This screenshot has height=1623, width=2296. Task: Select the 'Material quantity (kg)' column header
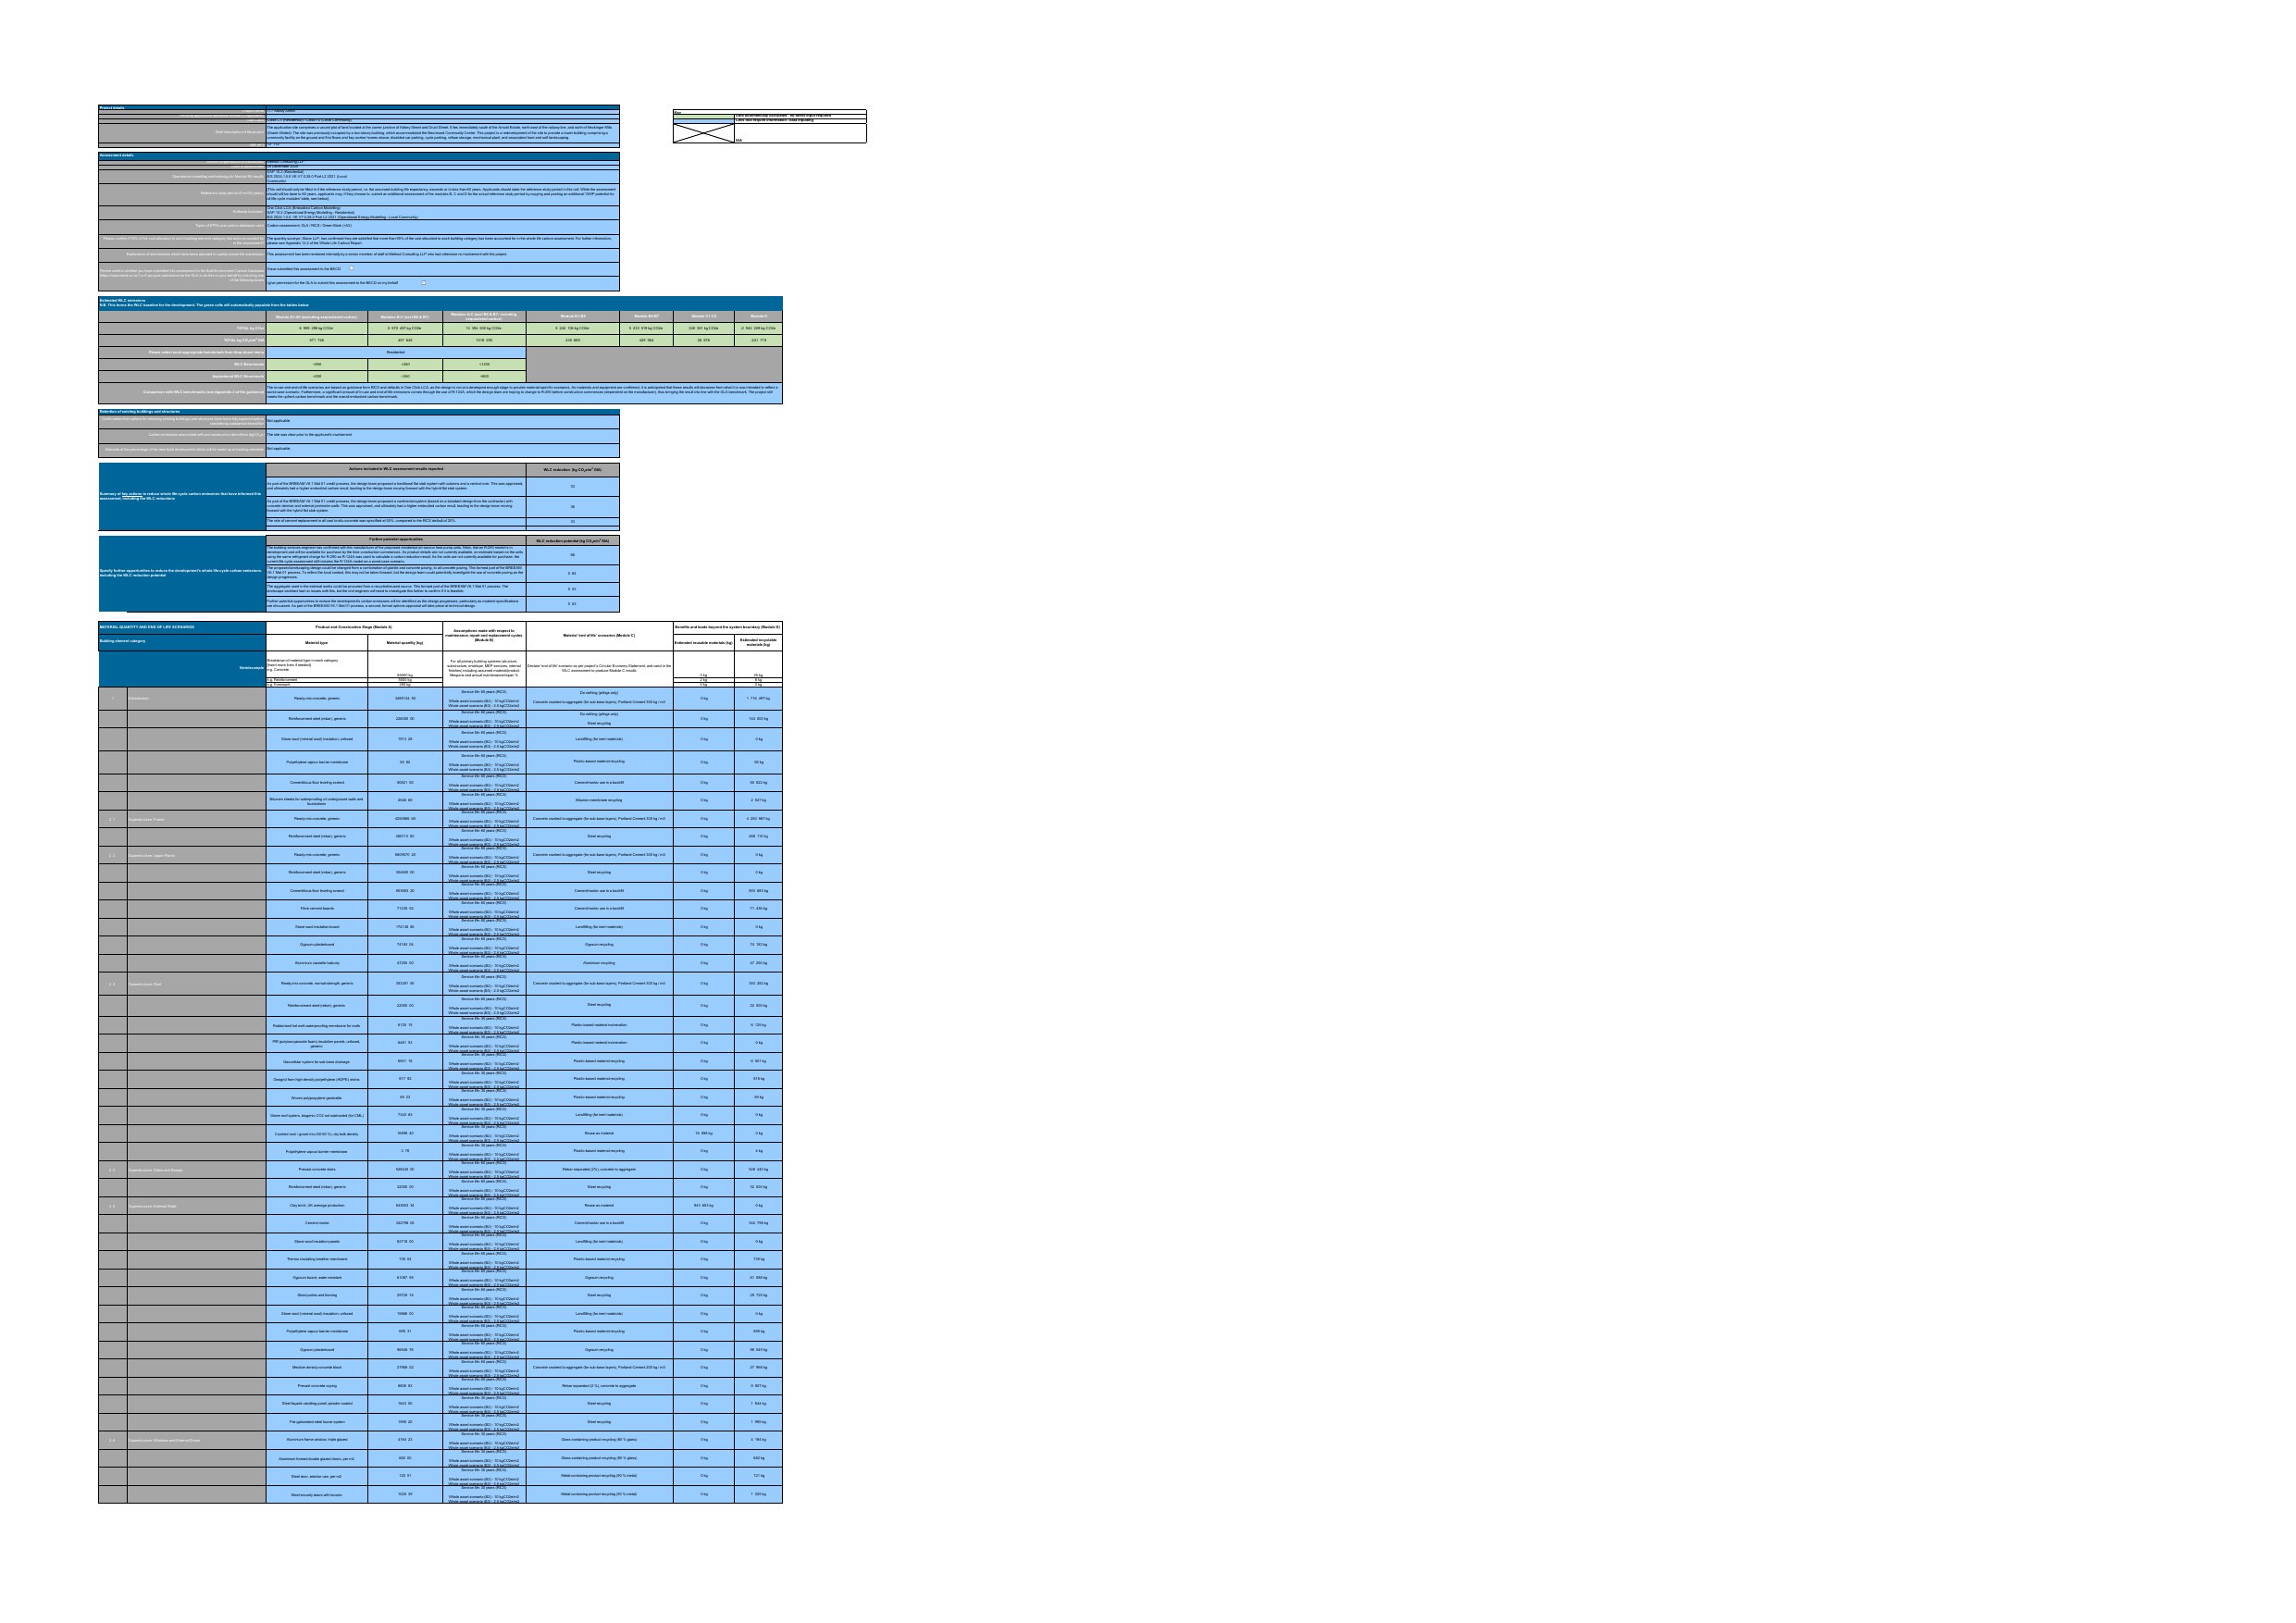(404, 643)
